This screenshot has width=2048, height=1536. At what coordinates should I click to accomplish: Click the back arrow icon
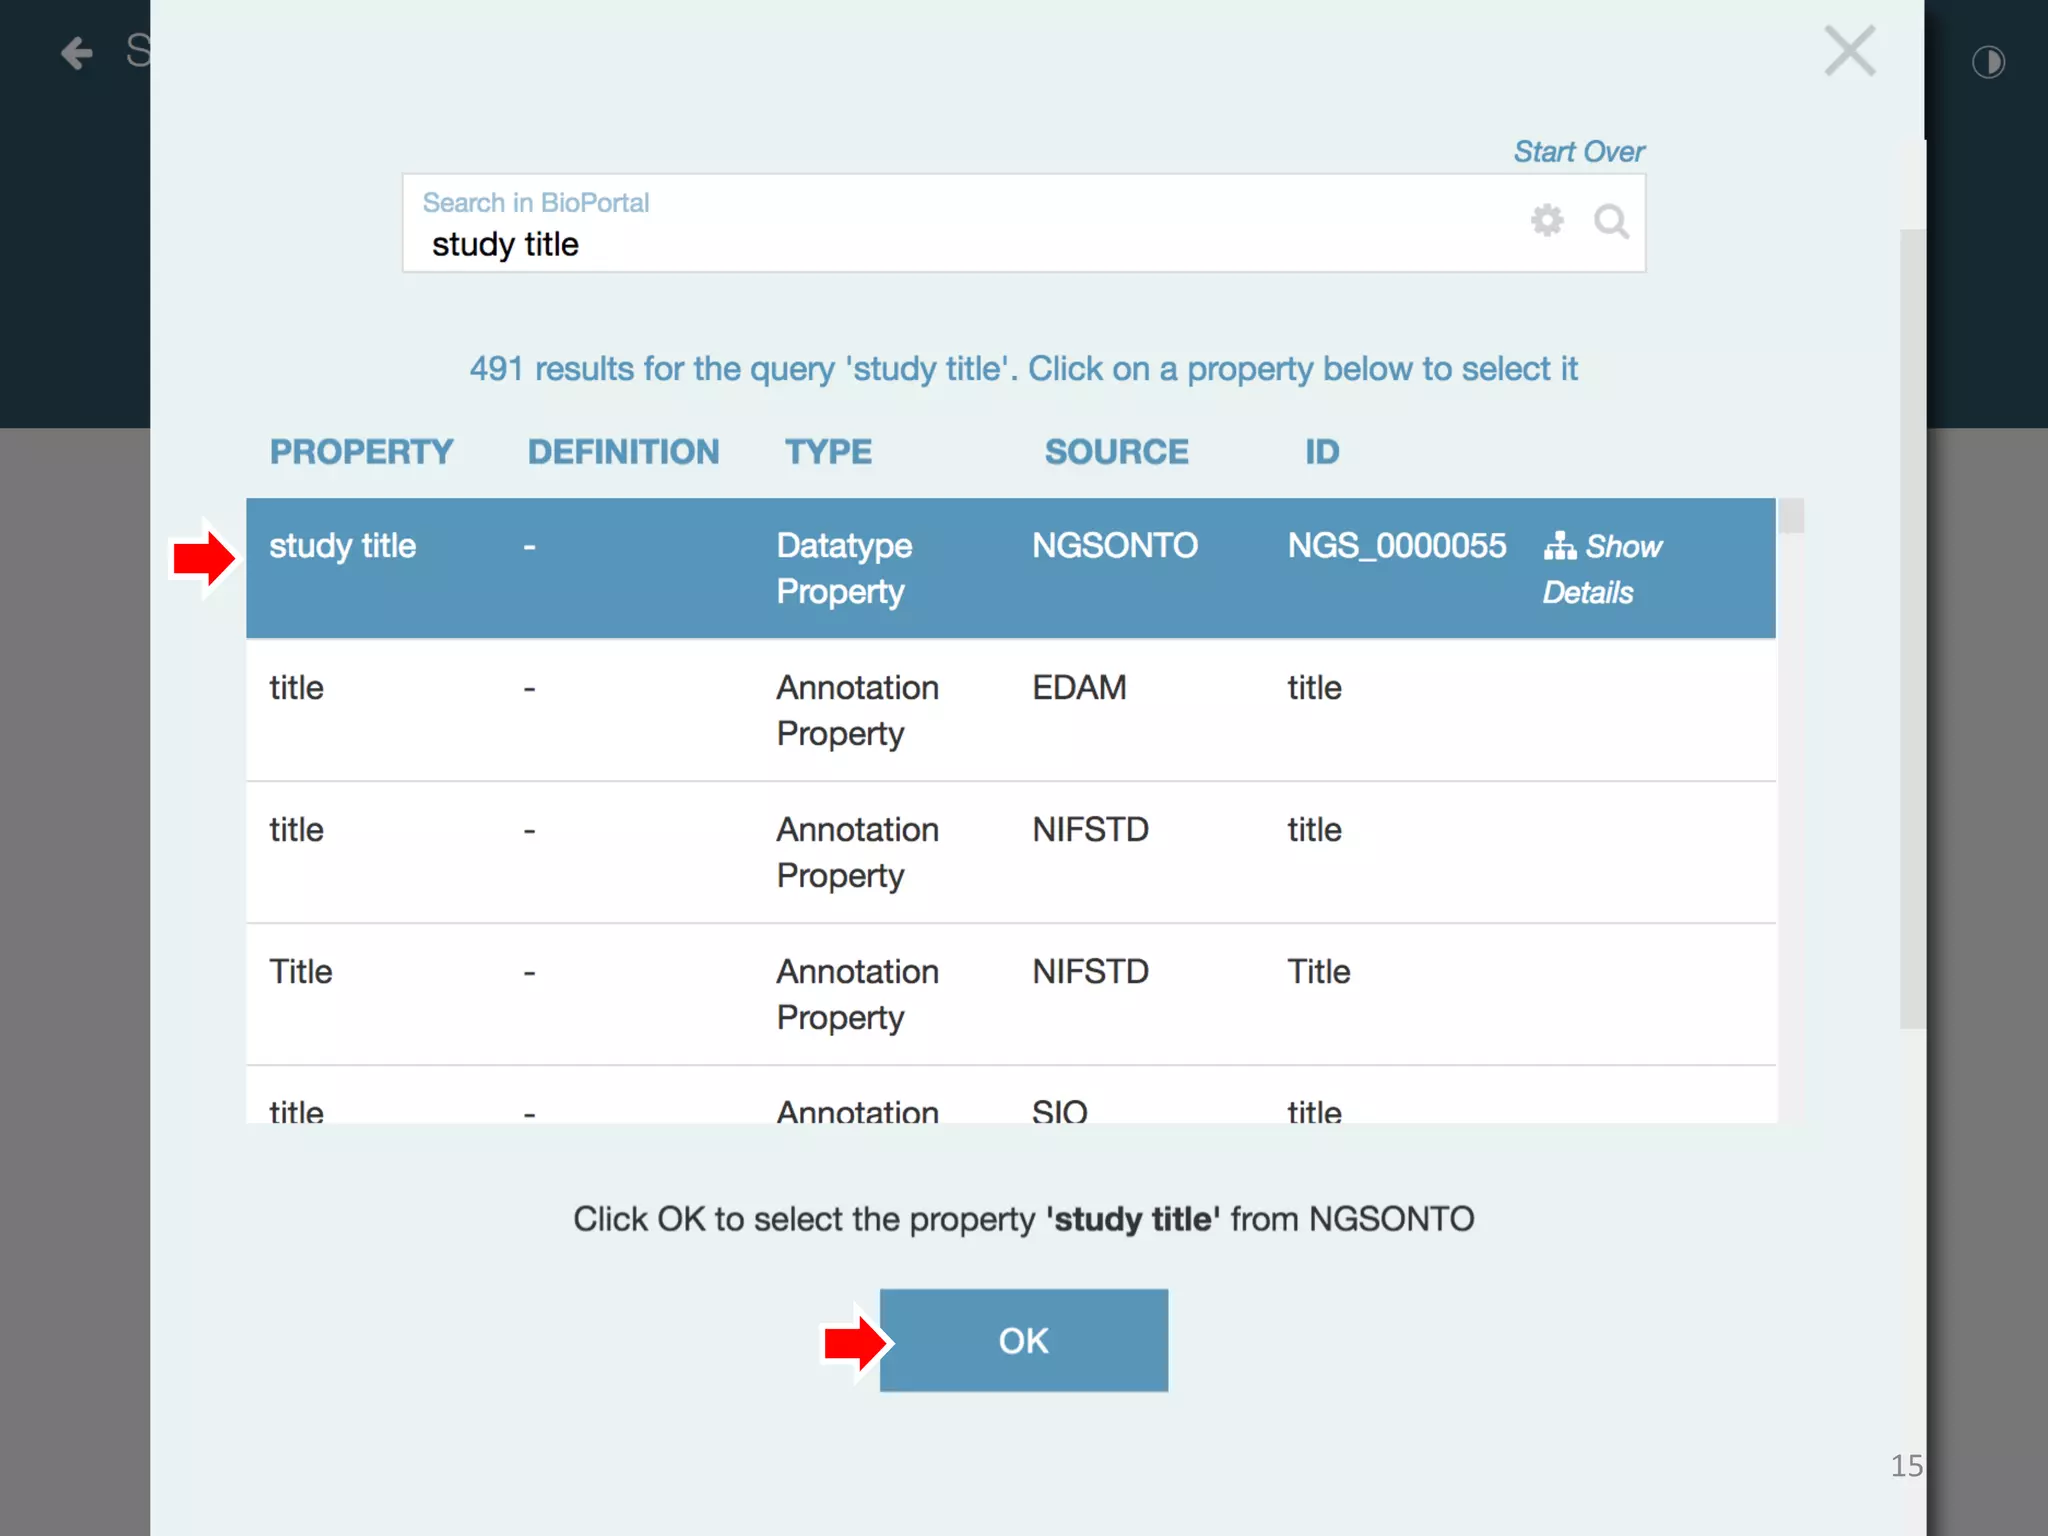tap(77, 52)
